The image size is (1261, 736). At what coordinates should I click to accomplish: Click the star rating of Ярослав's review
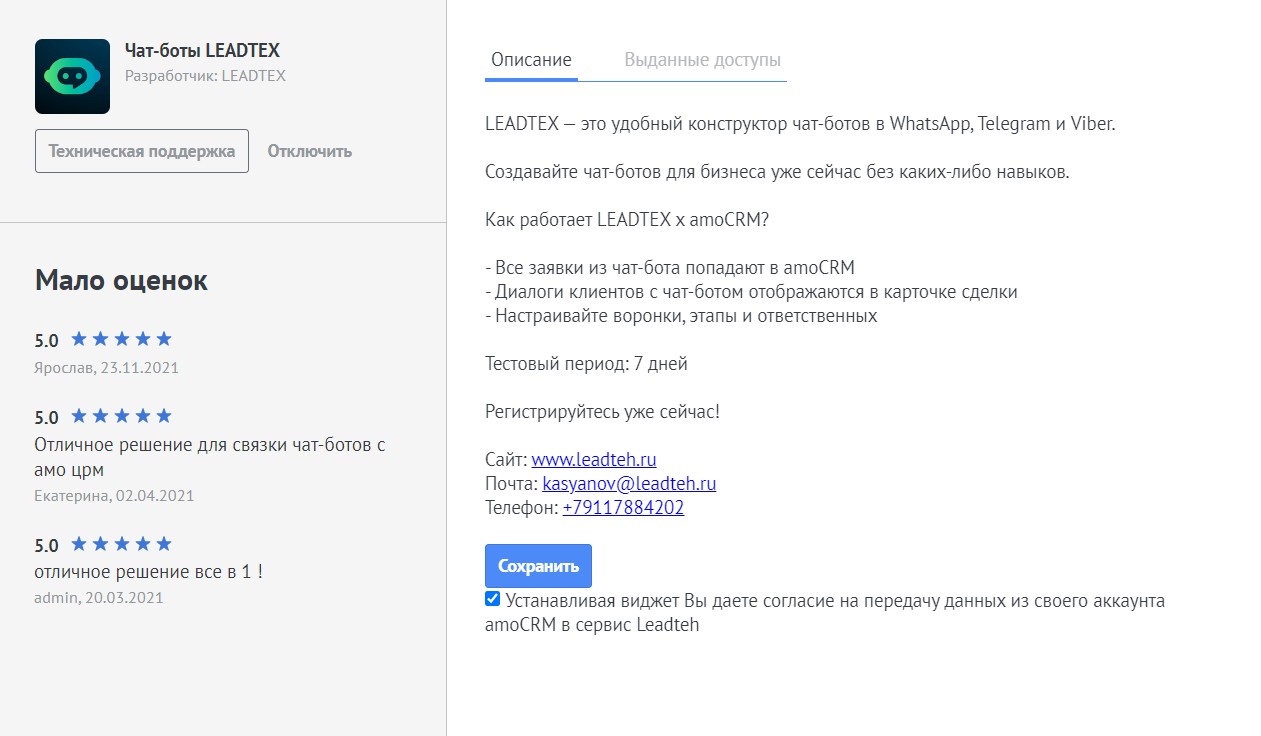(121, 339)
